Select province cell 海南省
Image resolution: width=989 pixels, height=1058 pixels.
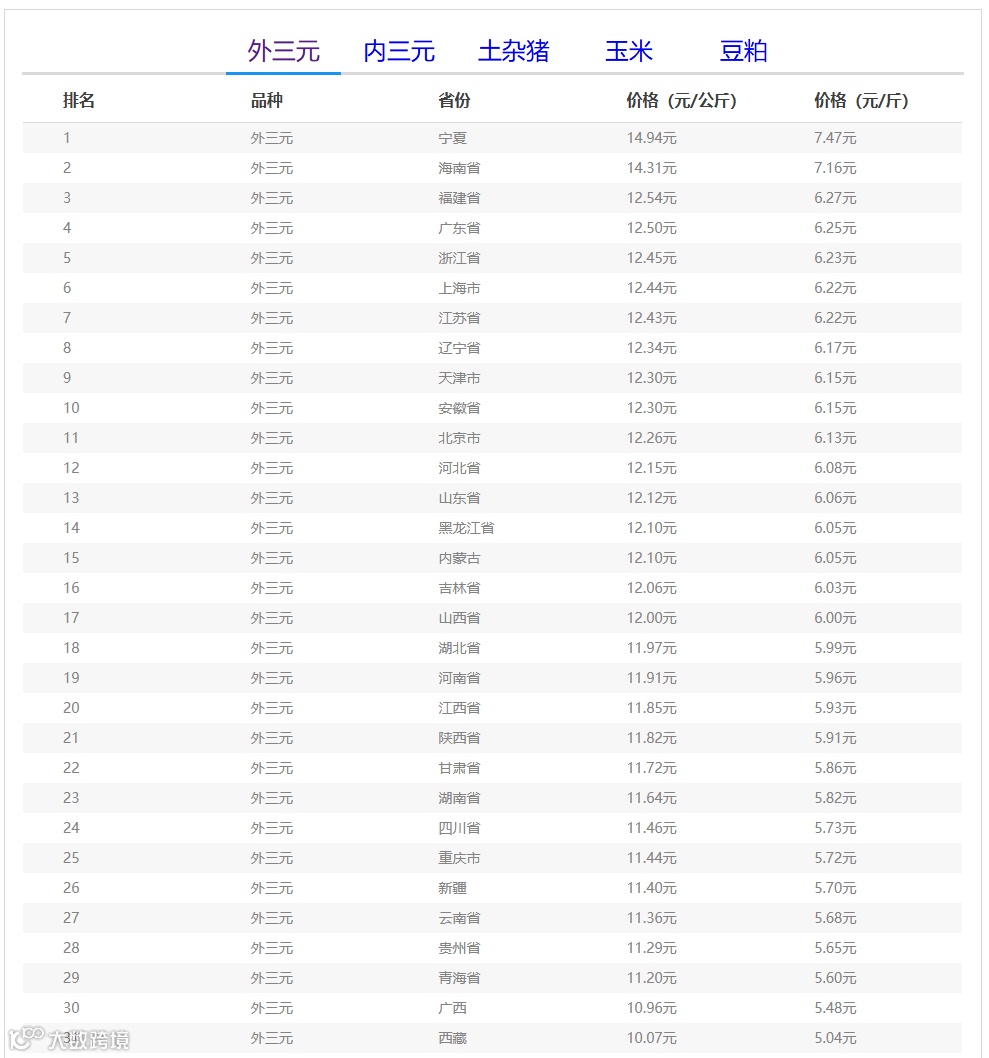[x=459, y=168]
